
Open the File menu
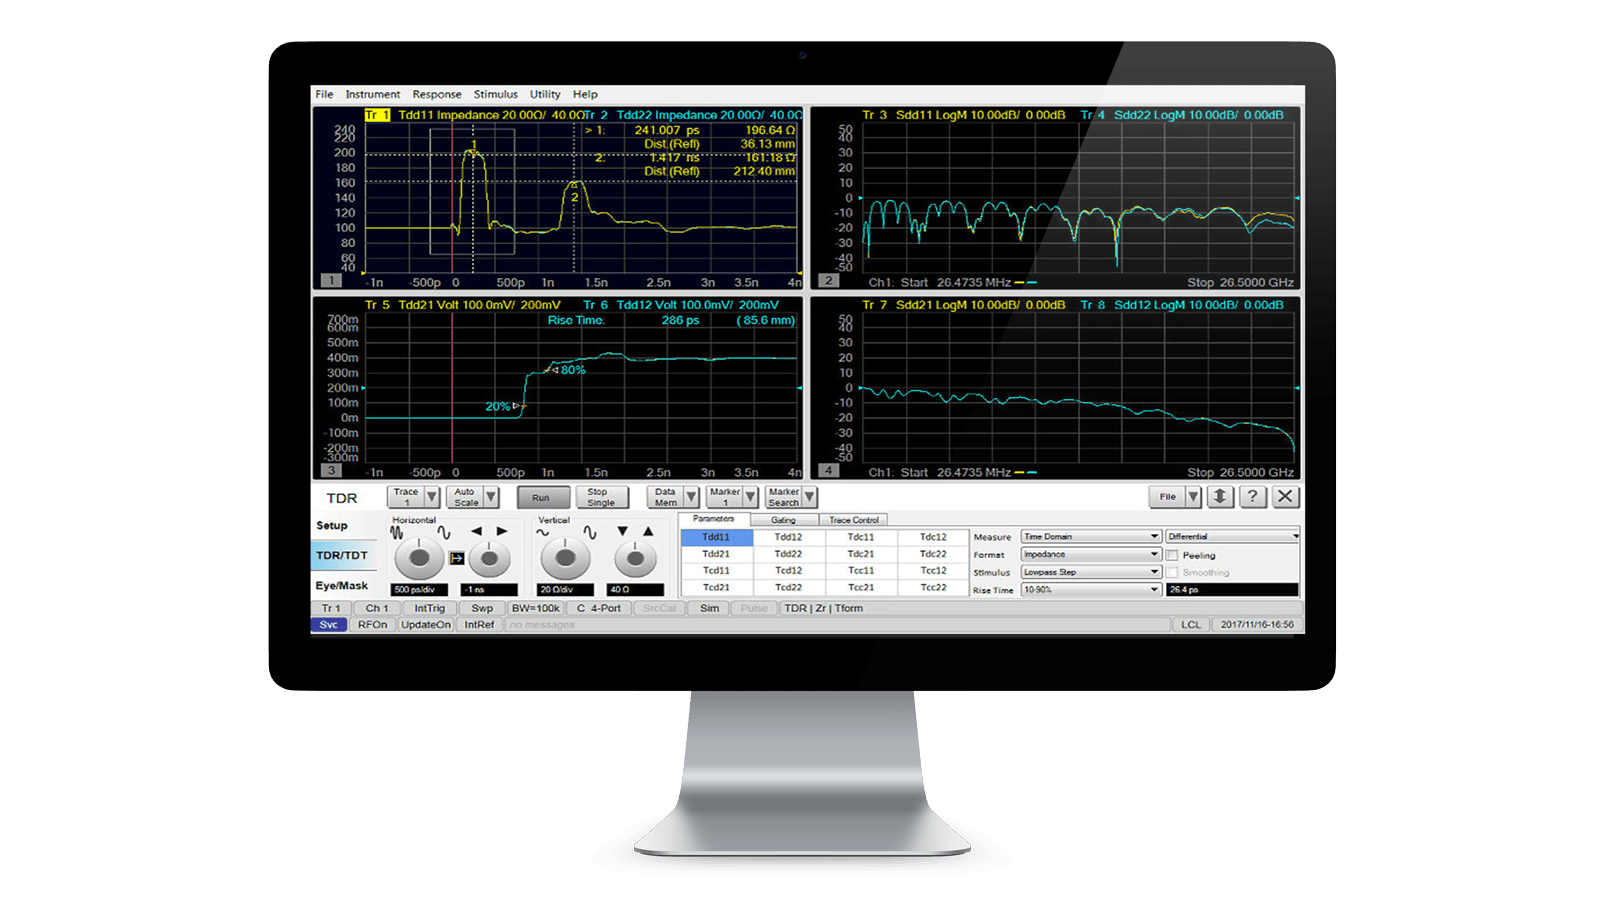click(324, 95)
